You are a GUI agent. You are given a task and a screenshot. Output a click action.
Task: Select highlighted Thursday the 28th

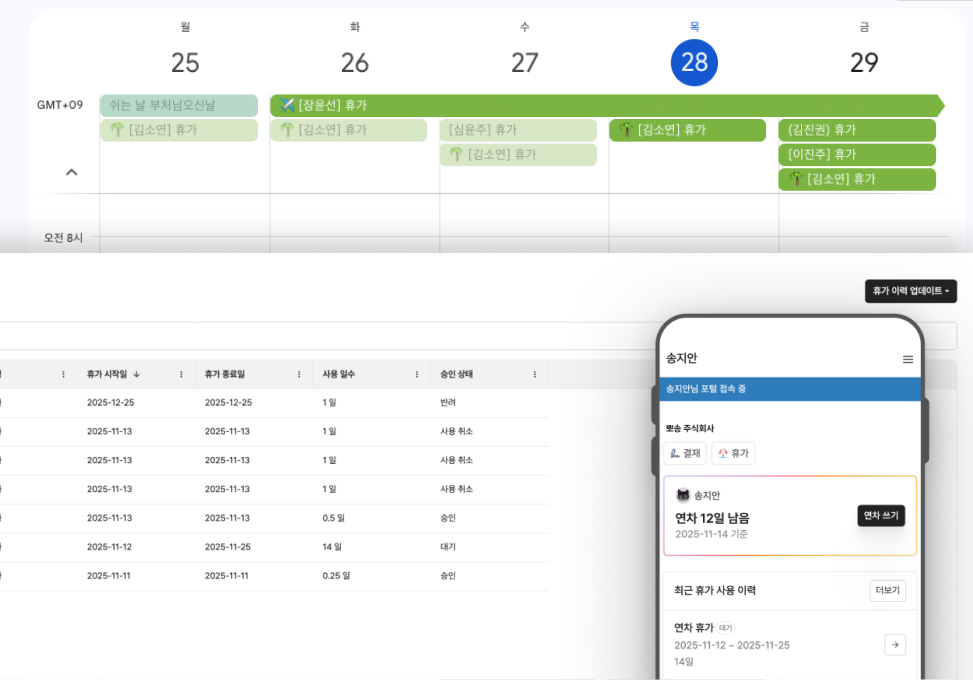click(x=694, y=63)
